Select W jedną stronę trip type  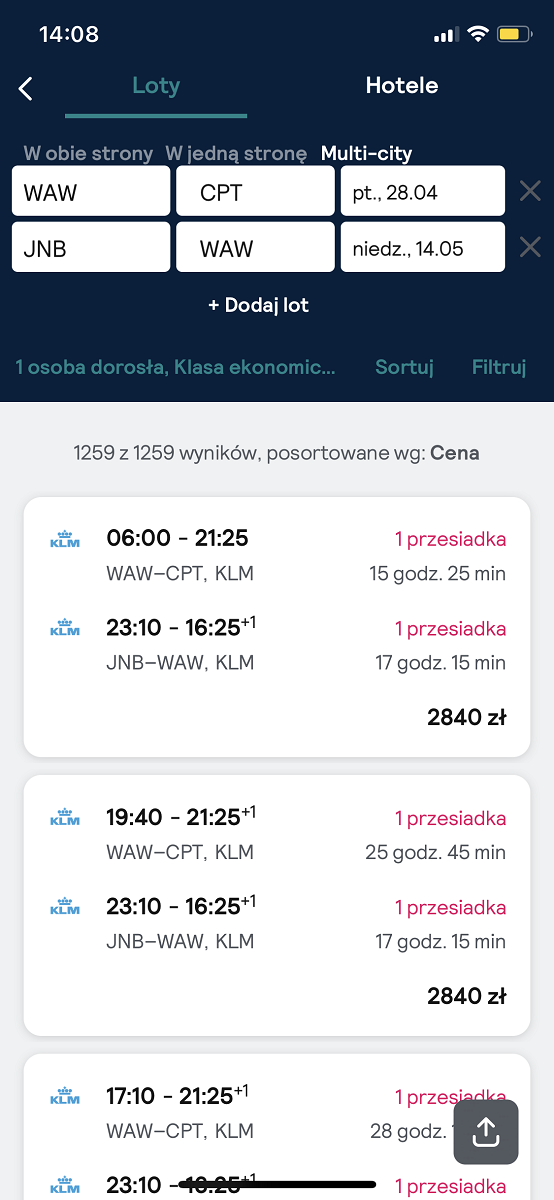(x=236, y=153)
